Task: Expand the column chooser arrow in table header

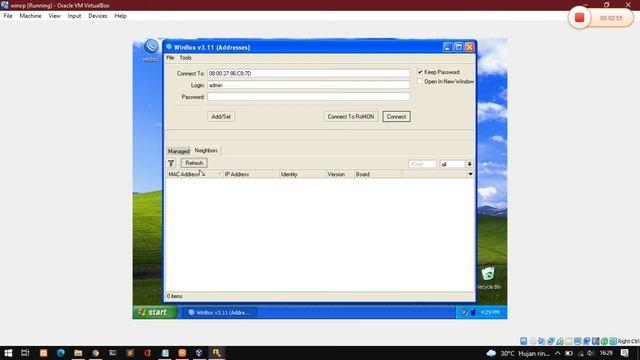Action: tap(470, 174)
